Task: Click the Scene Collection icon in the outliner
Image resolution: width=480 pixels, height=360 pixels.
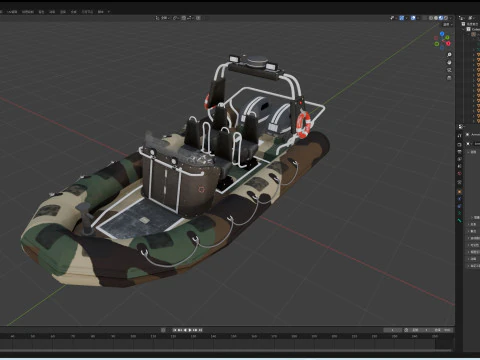Action: tap(463, 24)
